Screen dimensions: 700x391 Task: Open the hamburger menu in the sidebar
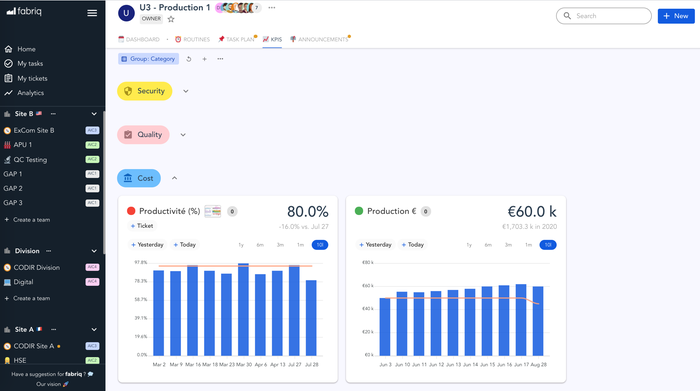[x=92, y=13]
